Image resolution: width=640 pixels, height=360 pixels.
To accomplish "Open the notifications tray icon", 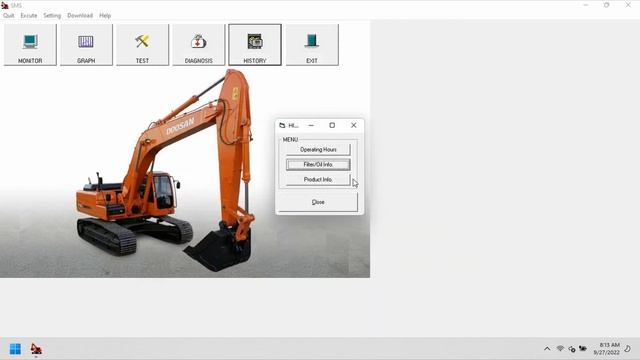I will point(628,349).
